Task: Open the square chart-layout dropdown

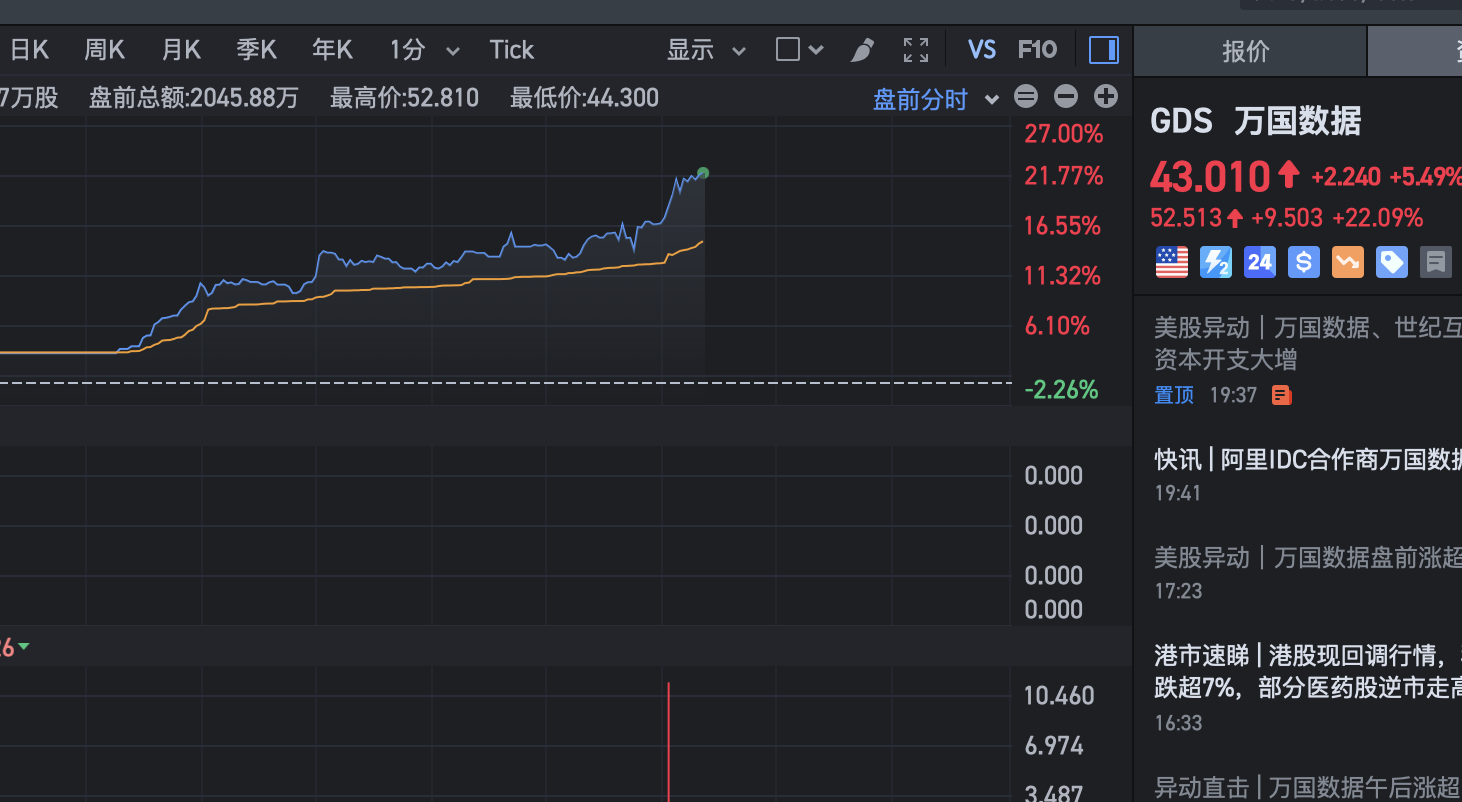Action: coord(799,50)
